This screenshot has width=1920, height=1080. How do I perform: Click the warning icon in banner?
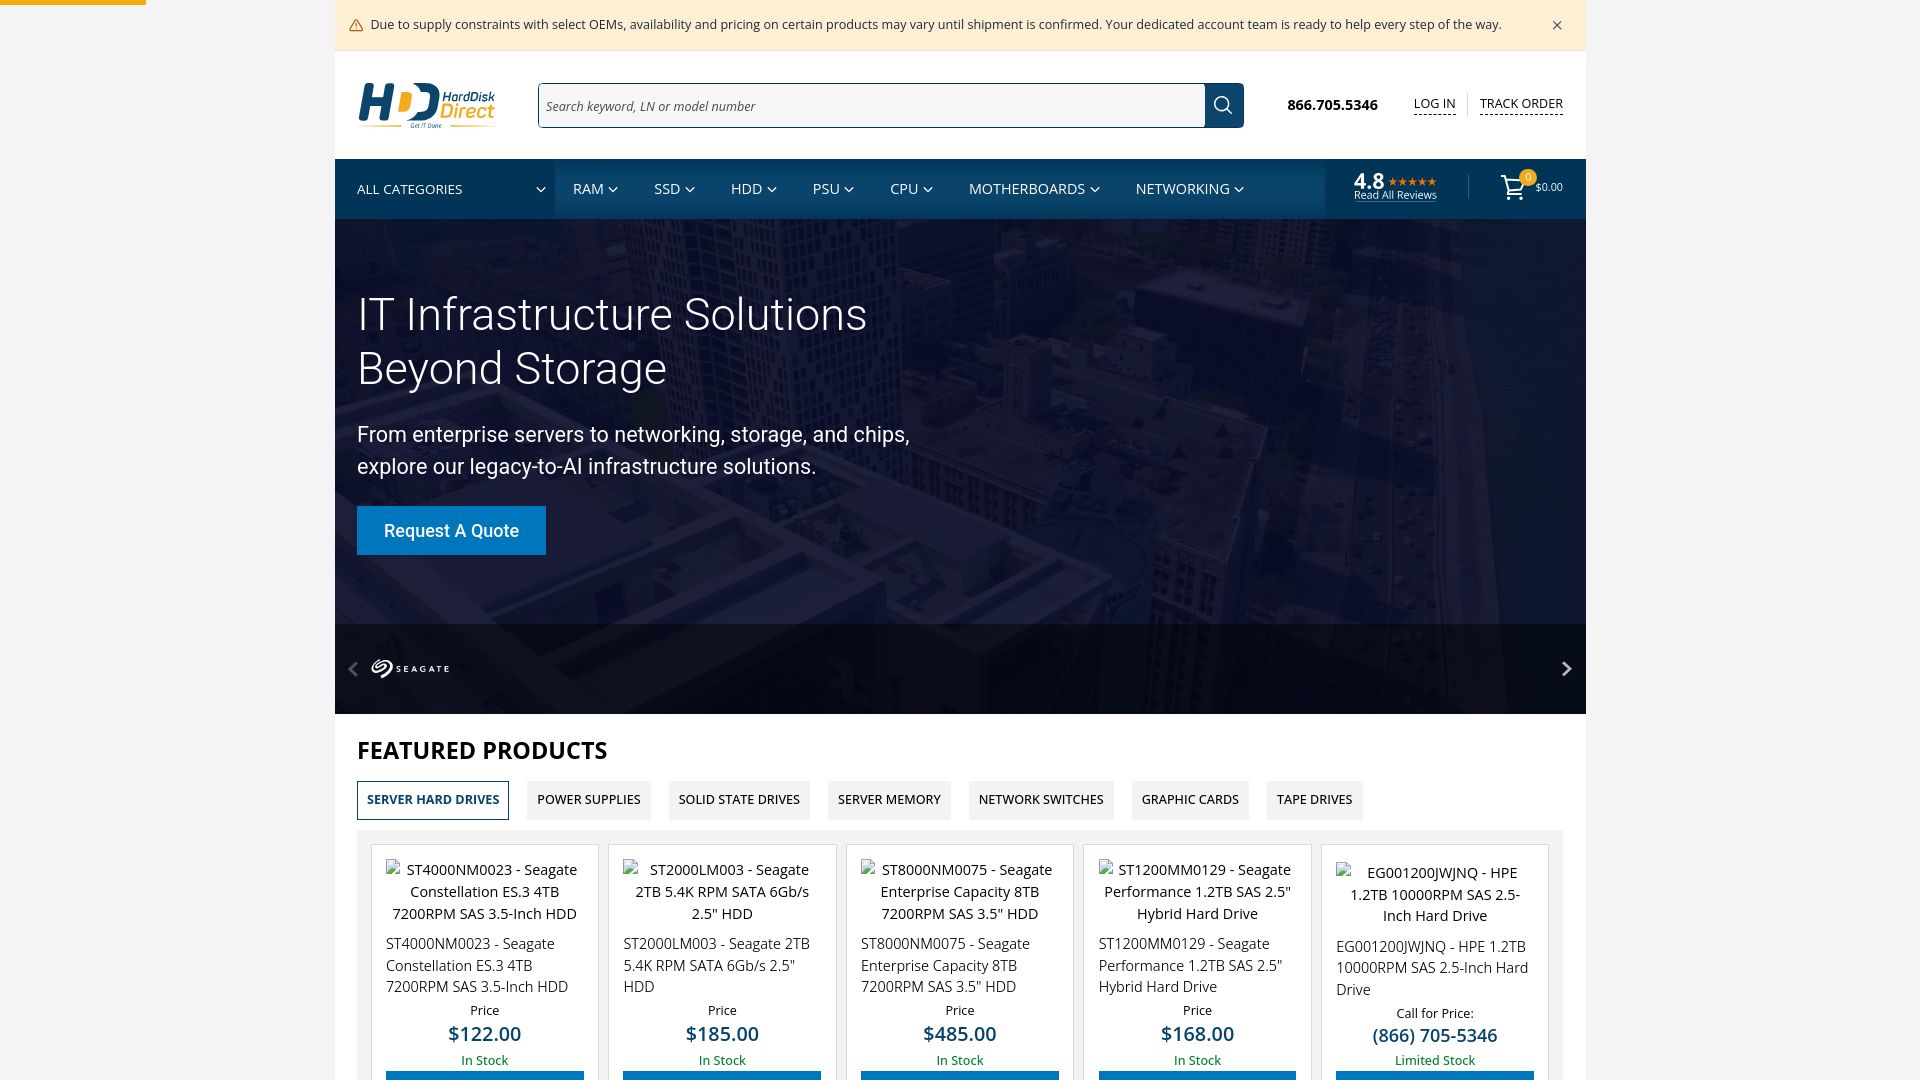click(356, 26)
